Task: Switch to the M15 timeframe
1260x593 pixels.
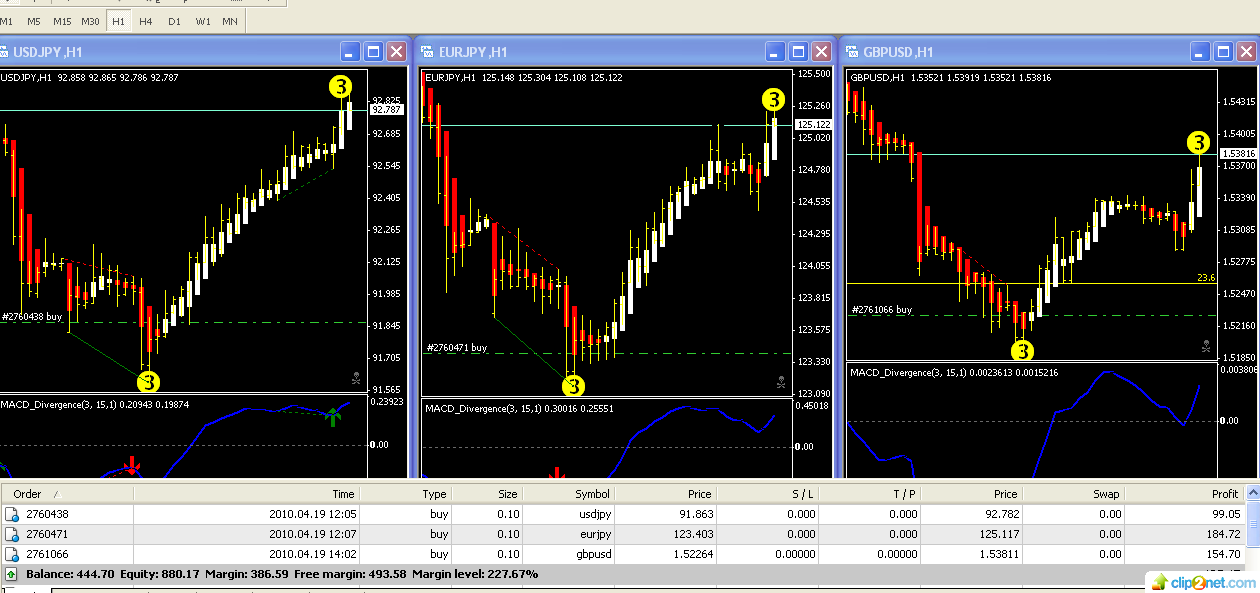Action: [62, 21]
